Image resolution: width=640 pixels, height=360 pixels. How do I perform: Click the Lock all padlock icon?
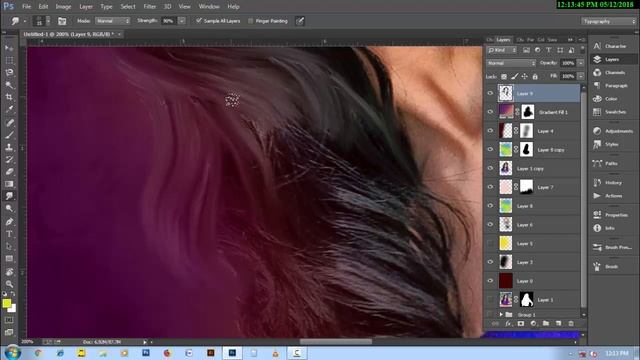pos(535,76)
